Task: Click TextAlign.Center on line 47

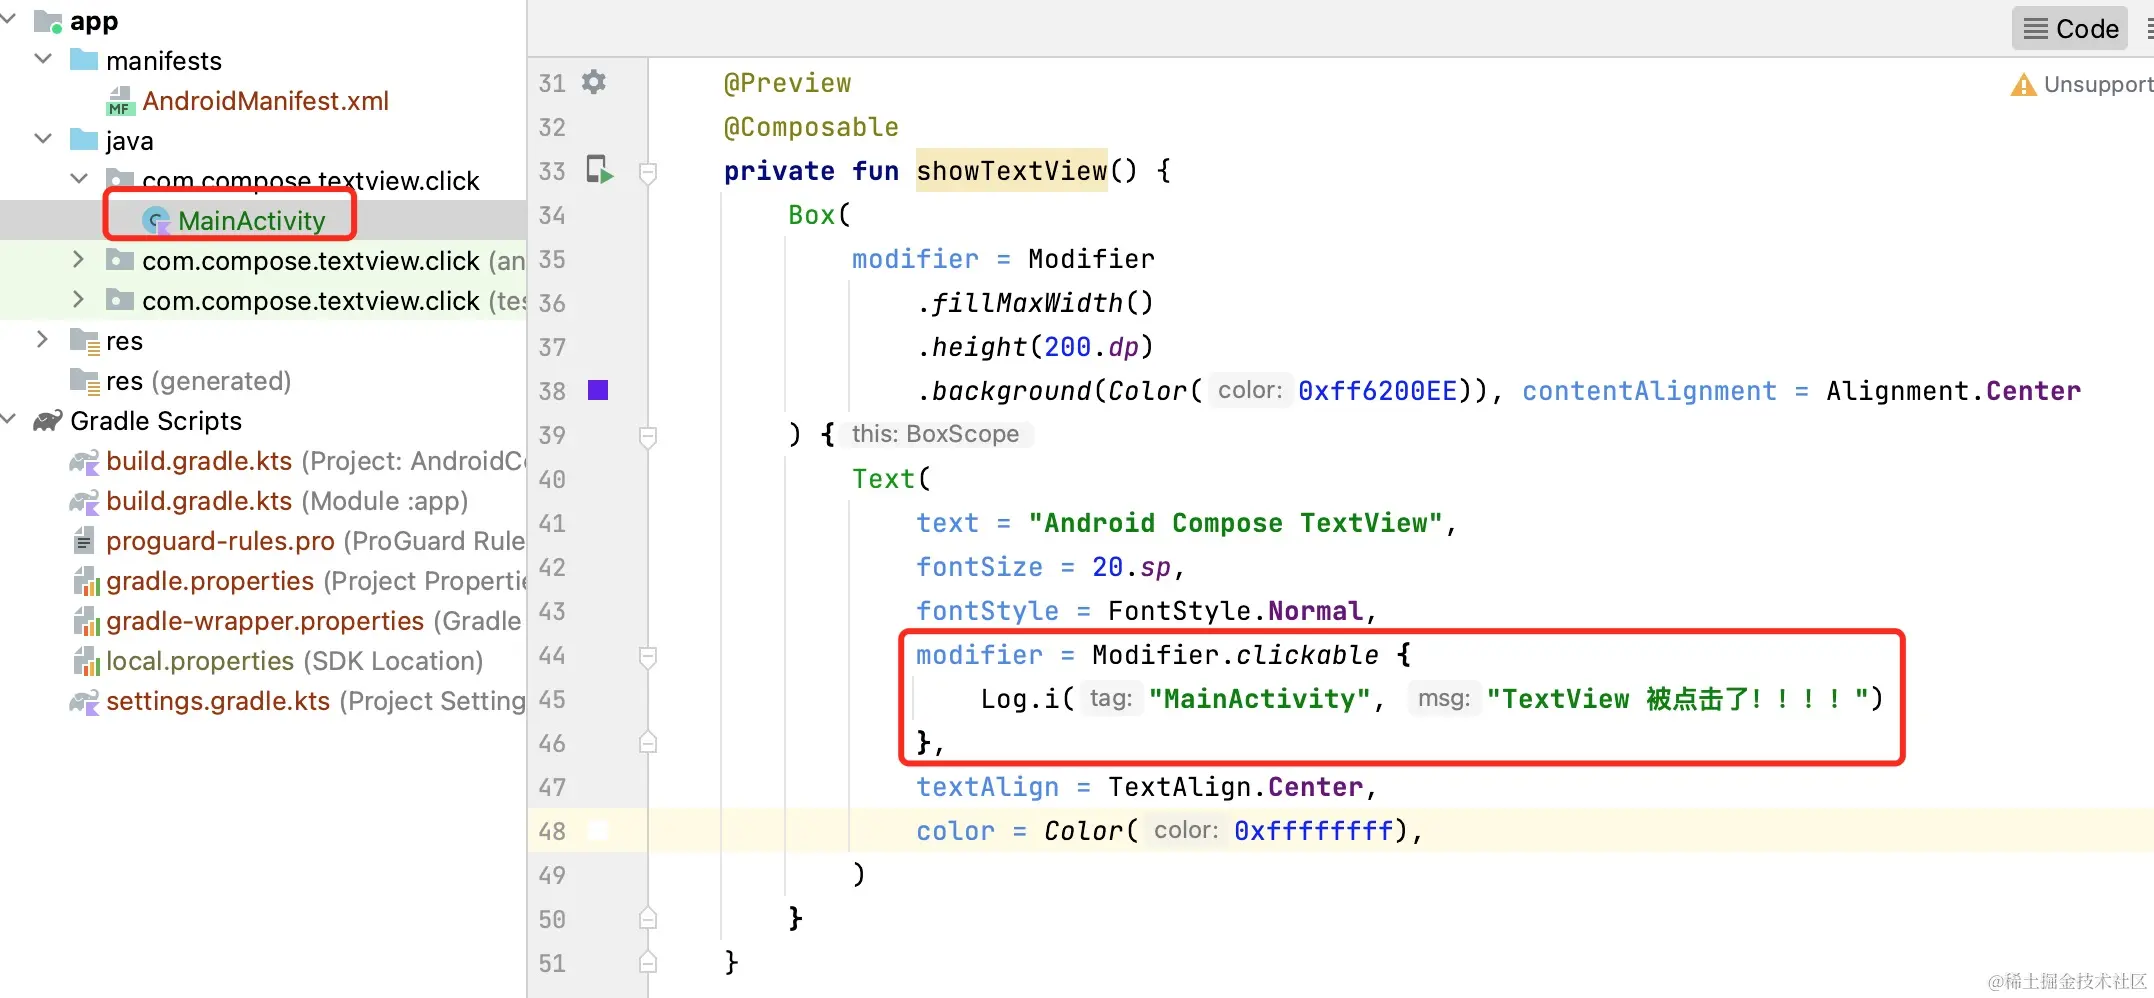Action: 1235,787
